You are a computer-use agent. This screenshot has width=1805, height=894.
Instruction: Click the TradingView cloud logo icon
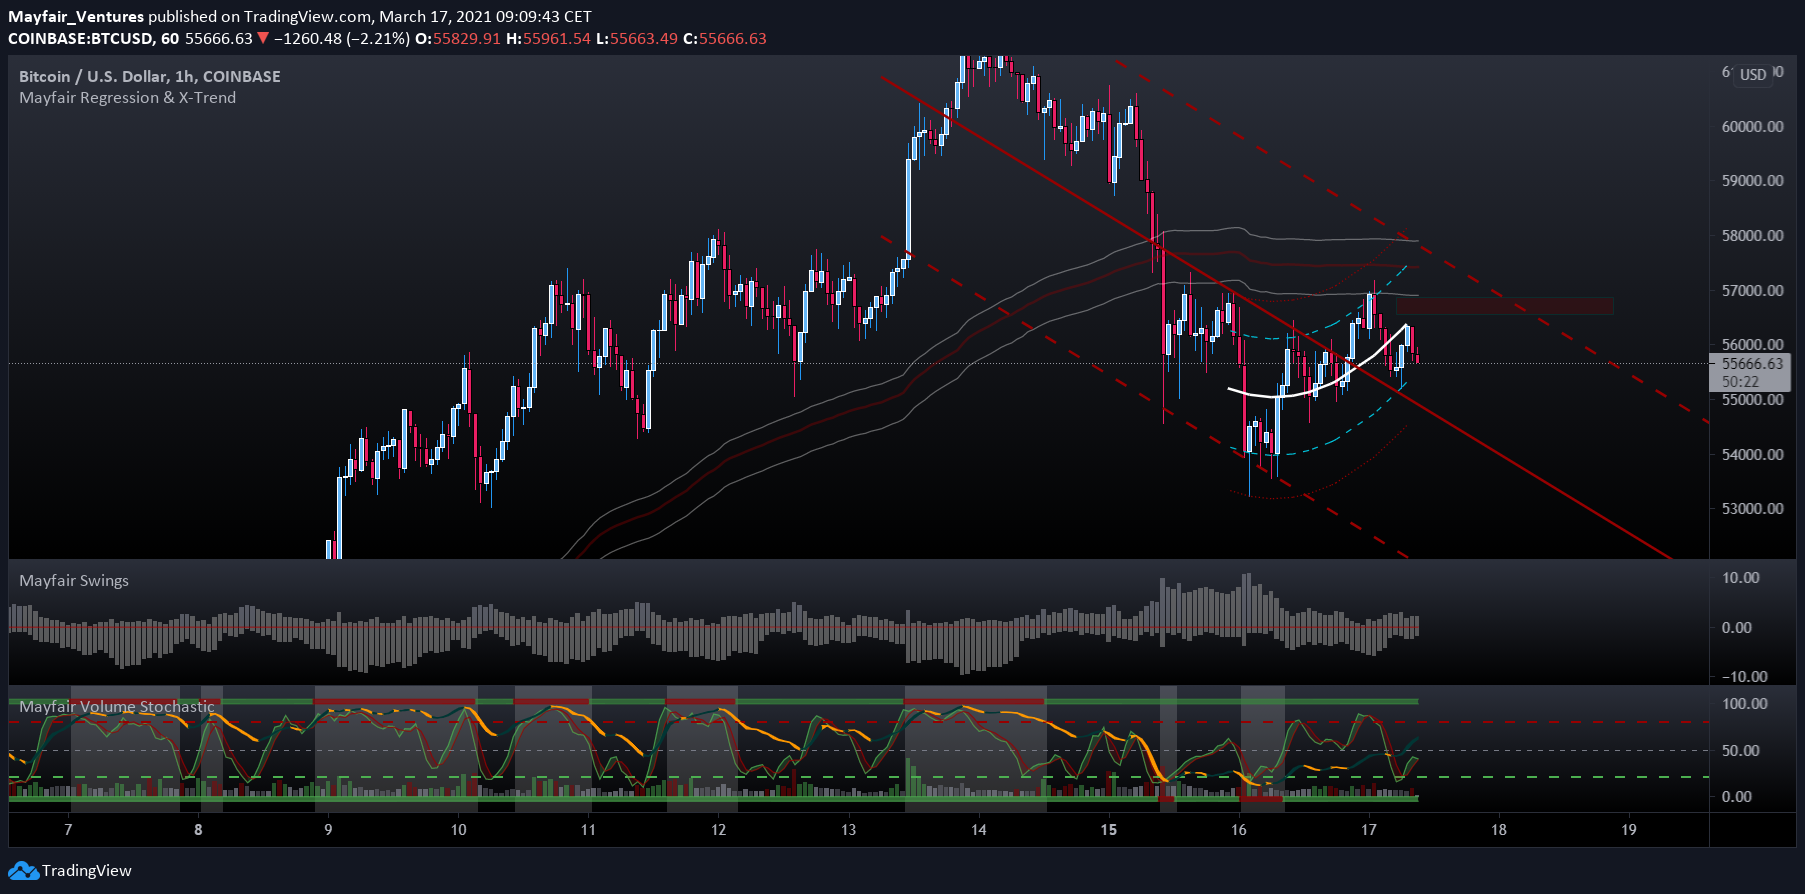pyautogui.click(x=23, y=871)
